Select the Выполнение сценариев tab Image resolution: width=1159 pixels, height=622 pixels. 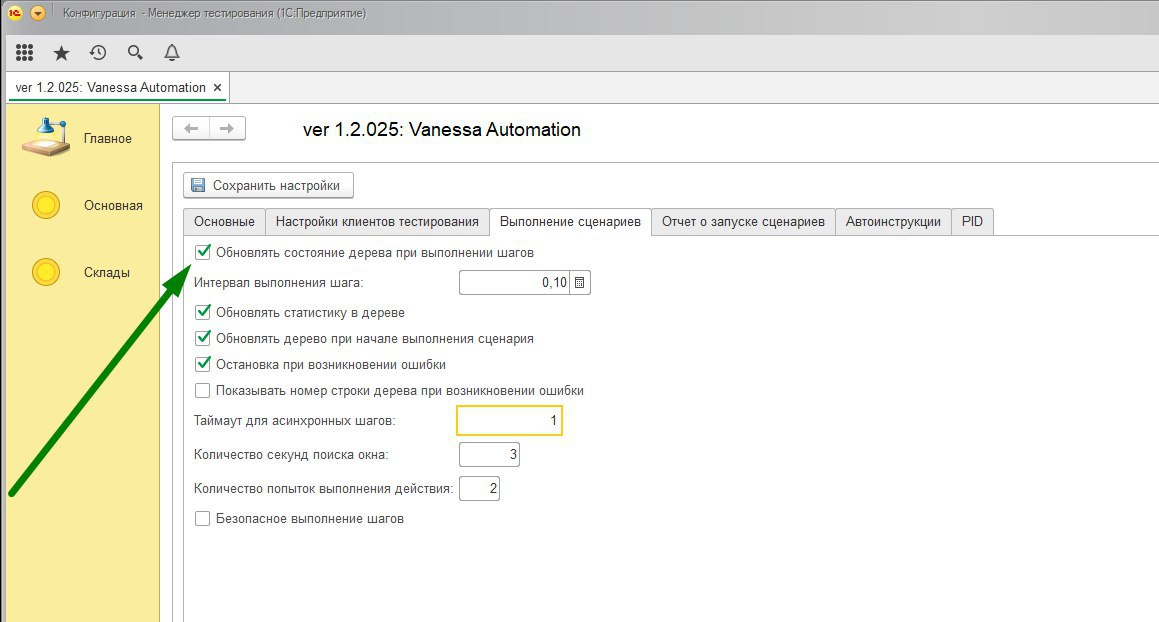[x=570, y=222]
